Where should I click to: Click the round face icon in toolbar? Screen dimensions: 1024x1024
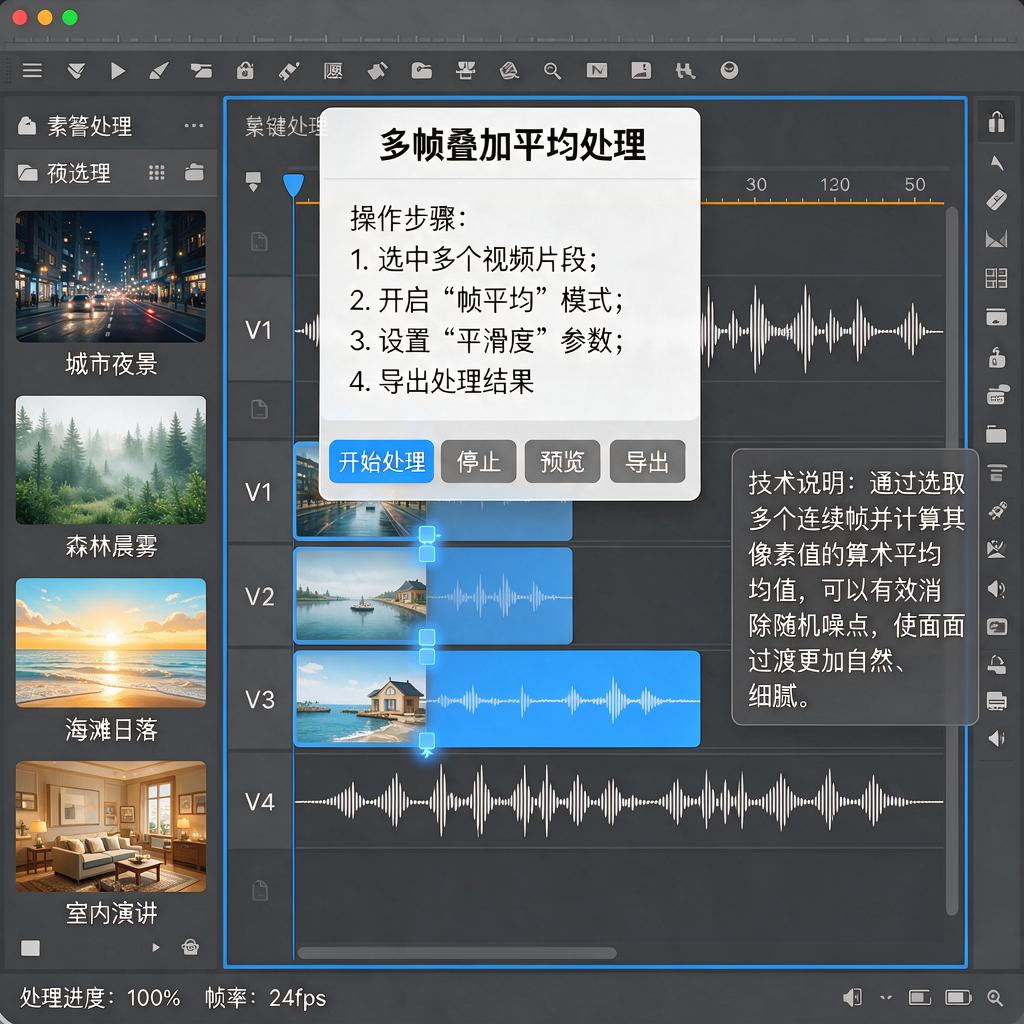point(729,70)
